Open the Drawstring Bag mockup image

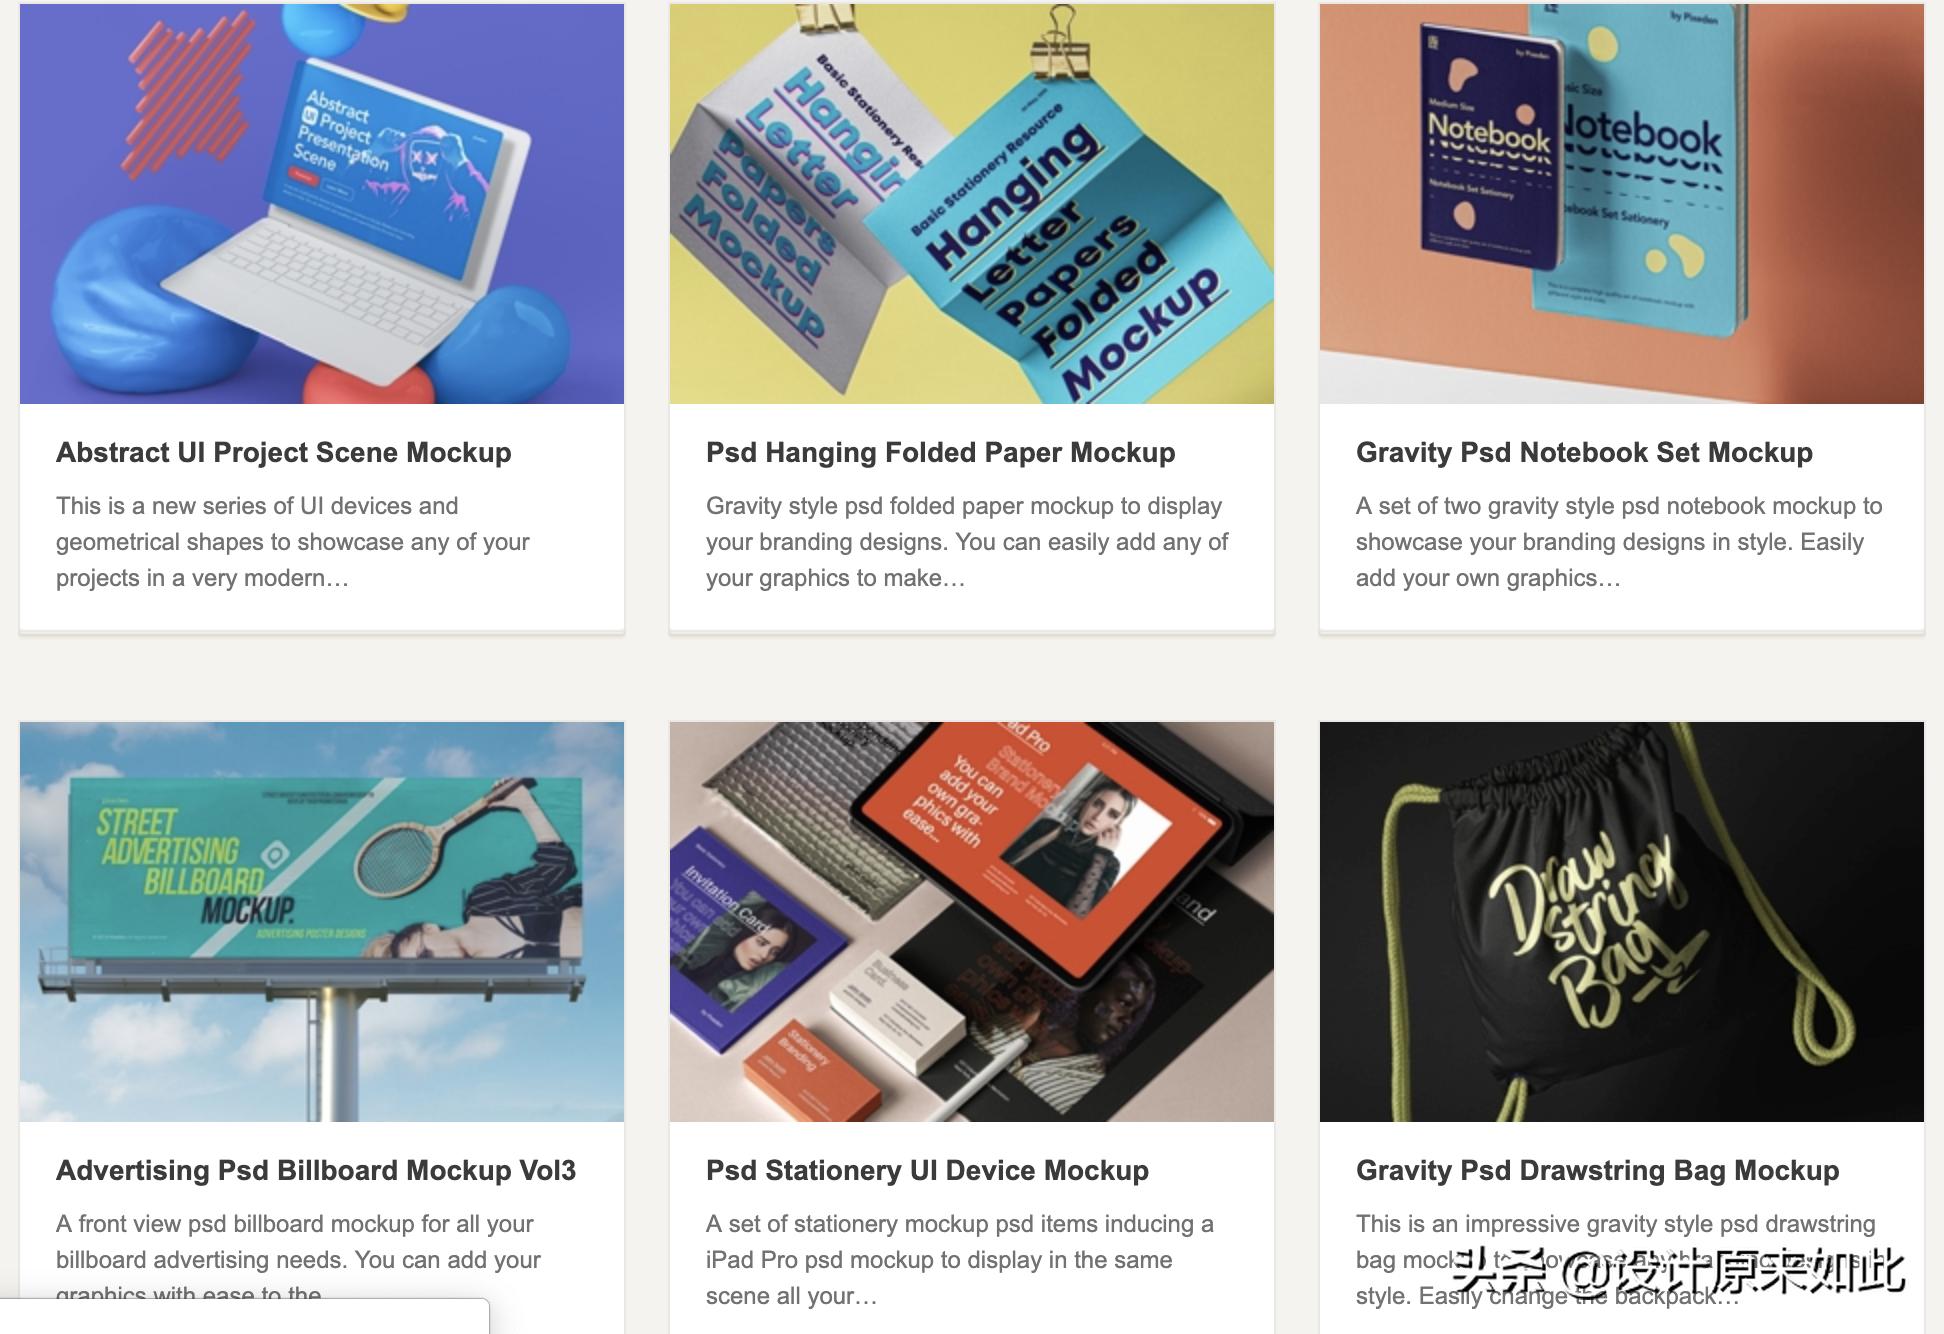(1622, 921)
